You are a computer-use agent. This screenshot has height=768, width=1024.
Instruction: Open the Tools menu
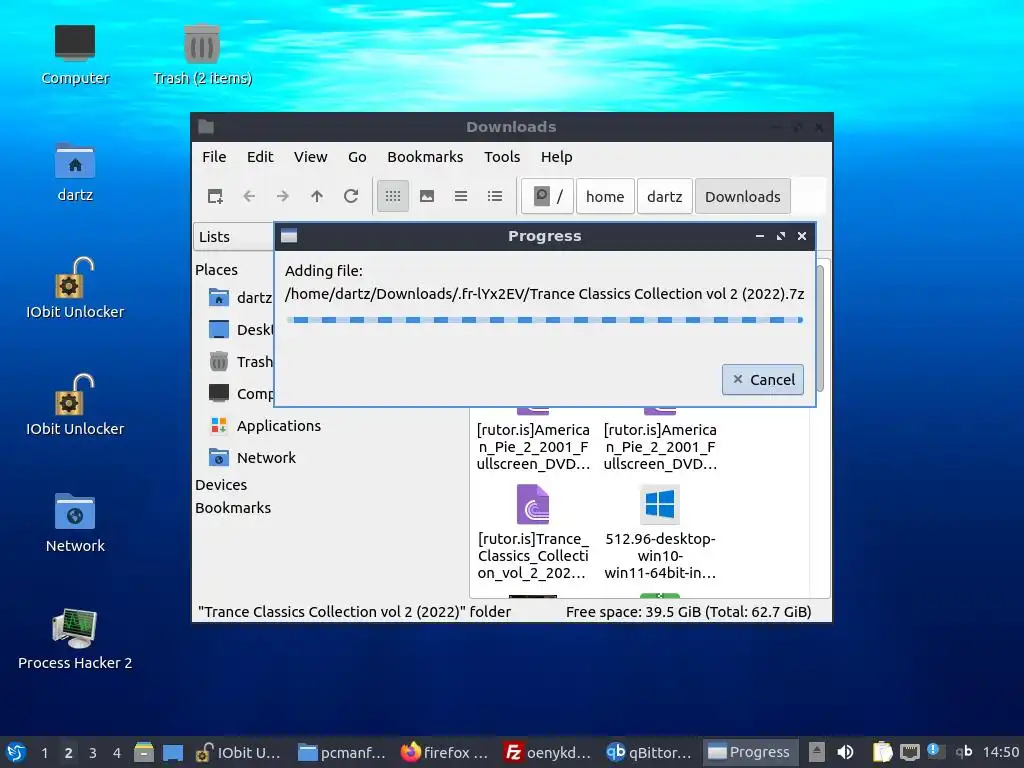(x=502, y=157)
